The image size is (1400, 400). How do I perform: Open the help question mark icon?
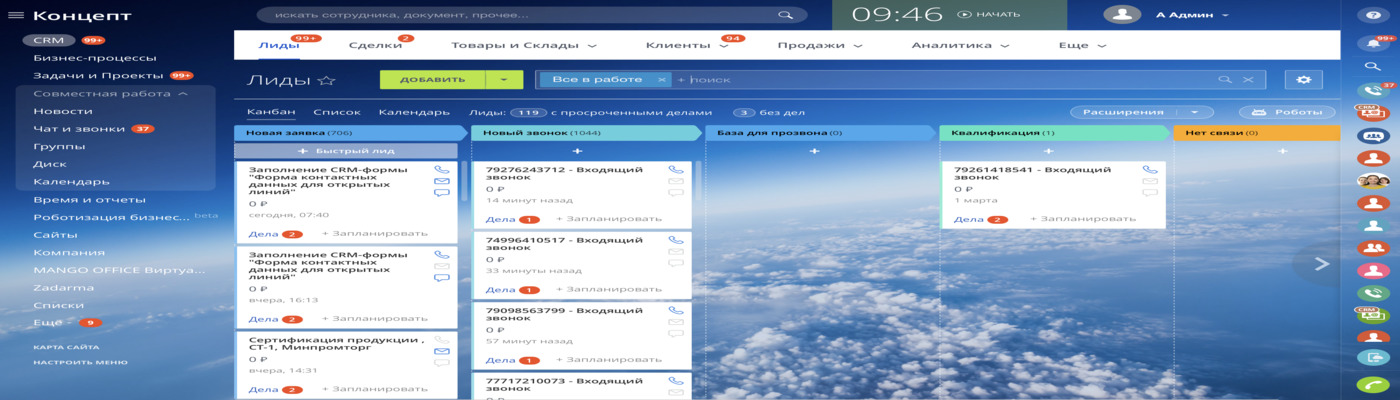tap(1372, 16)
